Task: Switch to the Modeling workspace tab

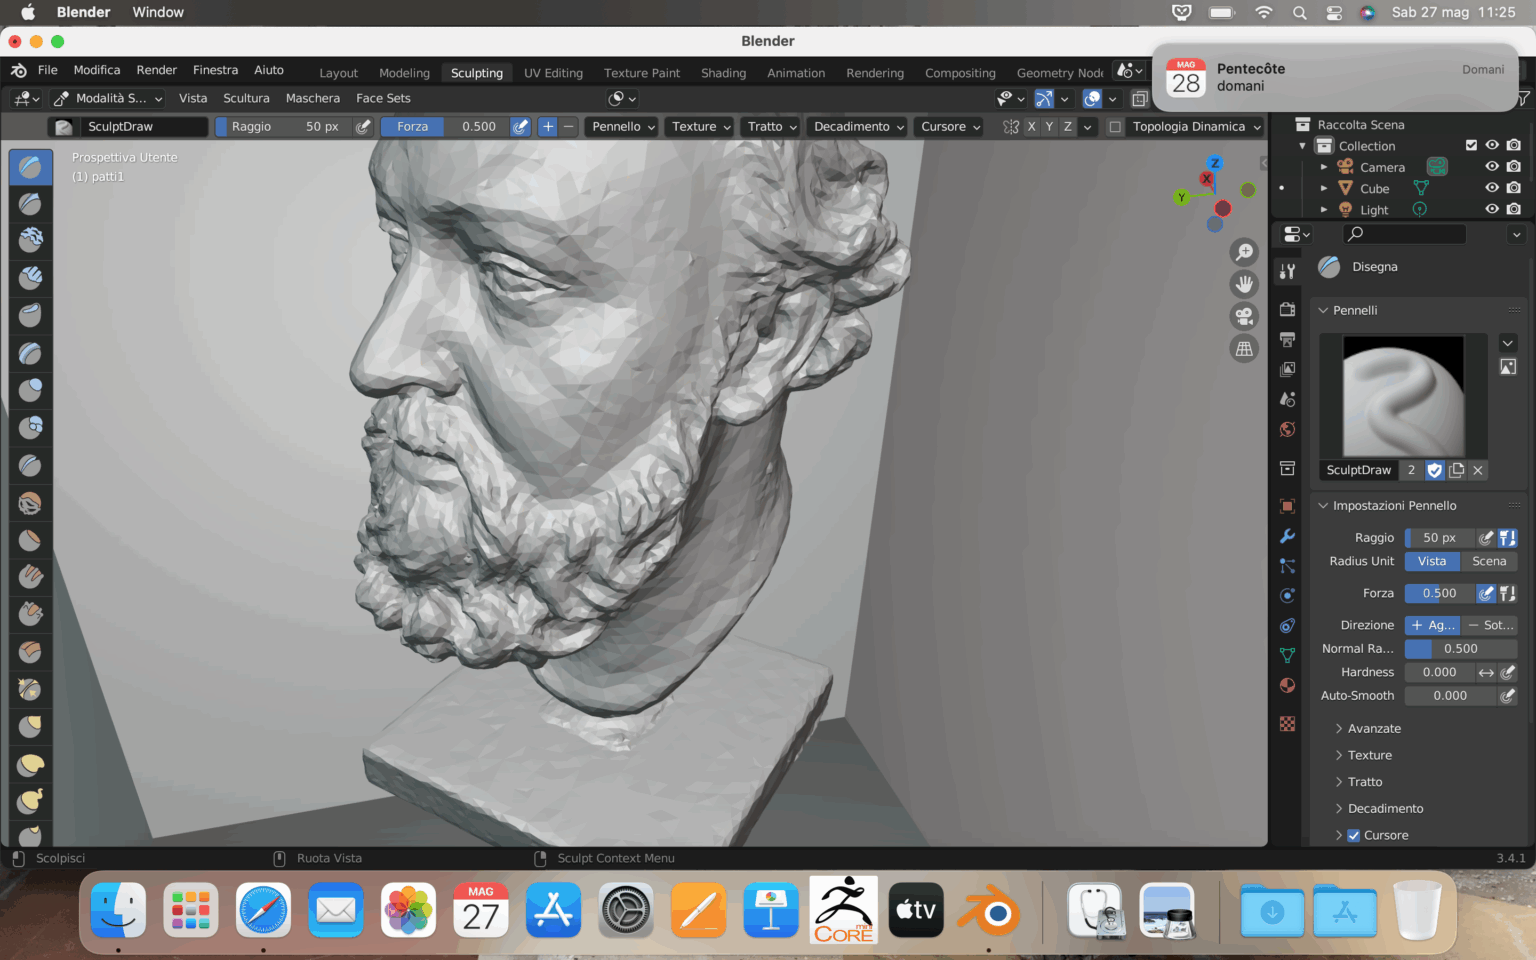Action: click(x=404, y=73)
